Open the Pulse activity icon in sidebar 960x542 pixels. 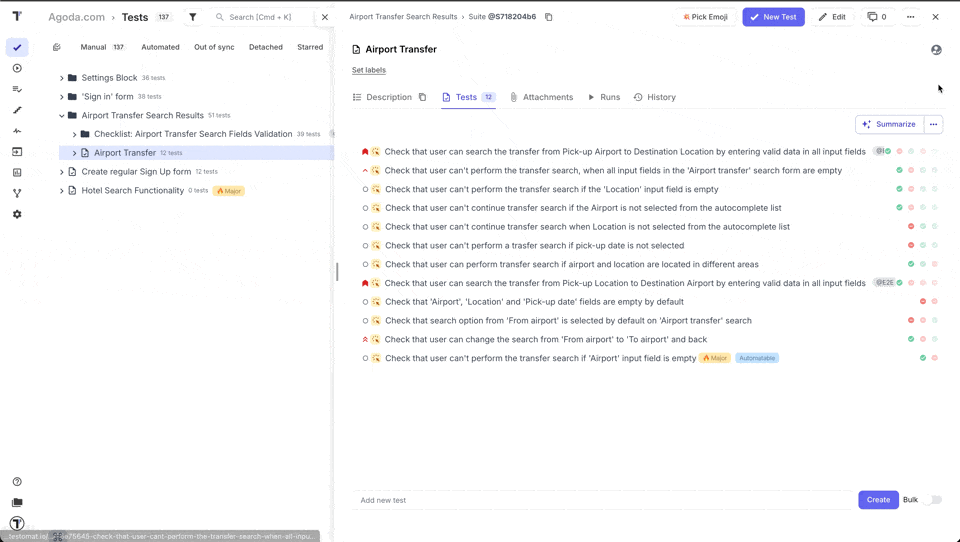click(17, 131)
